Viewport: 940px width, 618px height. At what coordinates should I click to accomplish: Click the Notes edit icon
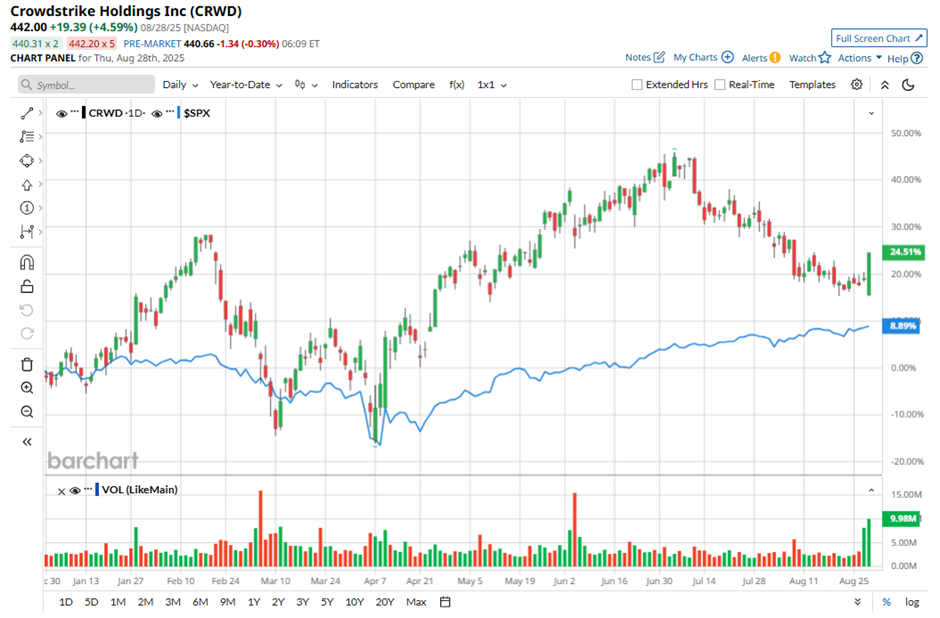pyautogui.click(x=659, y=58)
